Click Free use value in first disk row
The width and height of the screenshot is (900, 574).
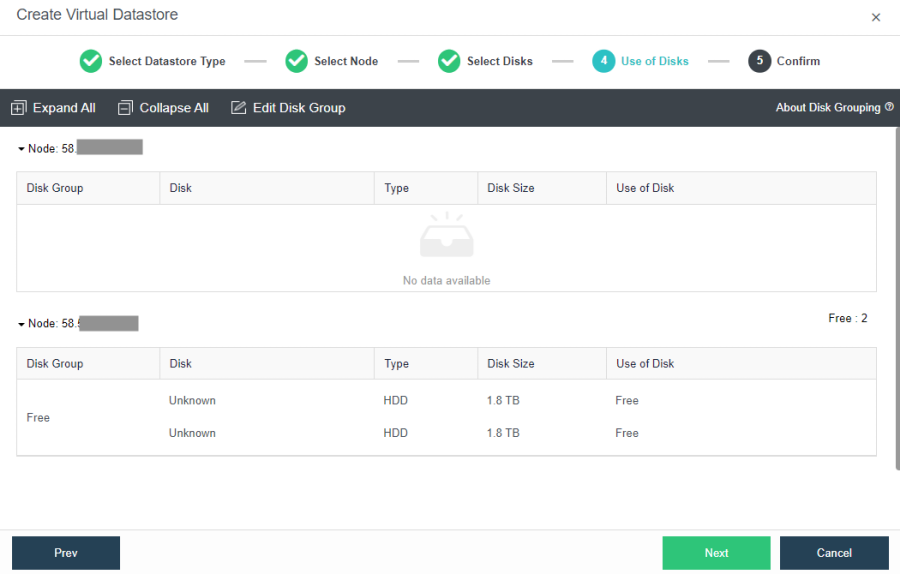627,401
